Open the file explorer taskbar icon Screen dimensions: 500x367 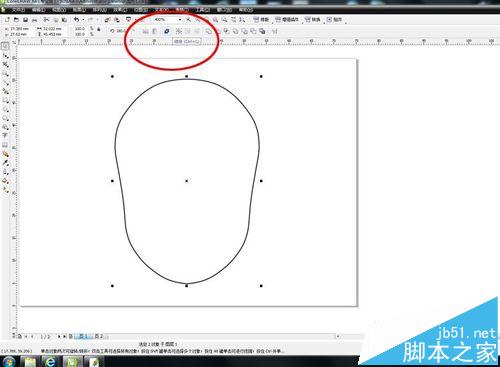(30, 362)
